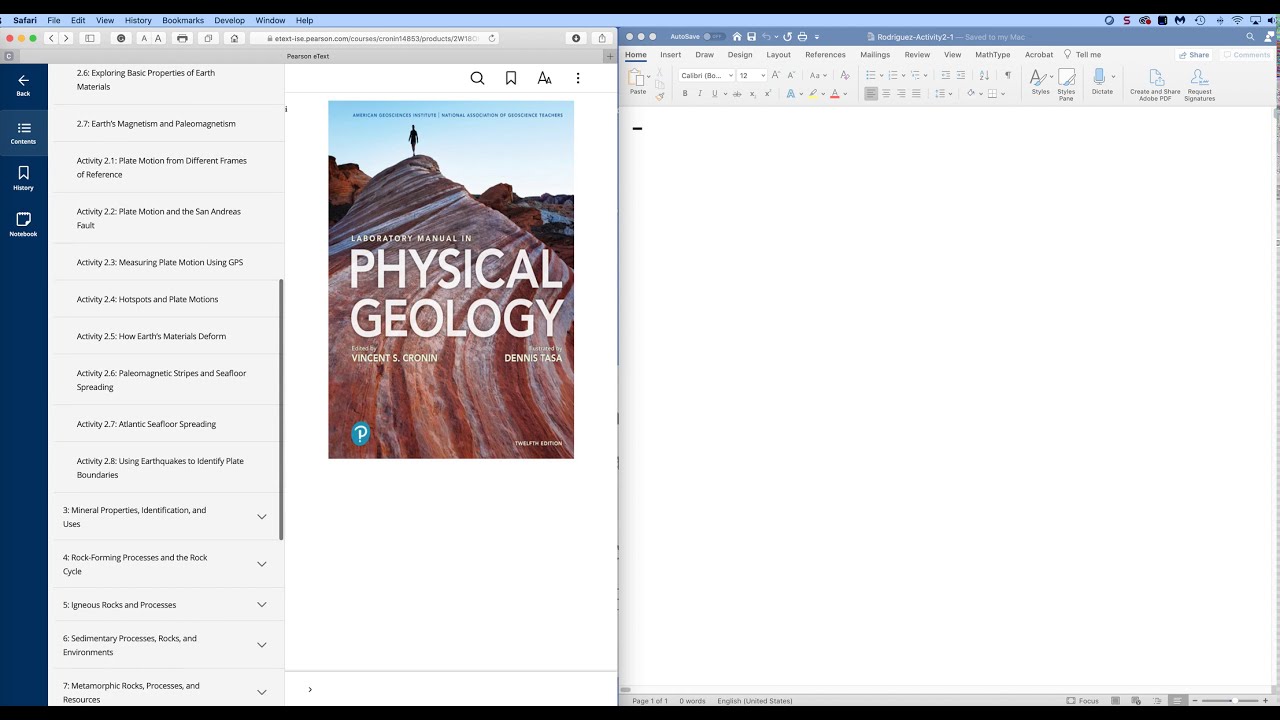Open Styles Pane in Word

[x=1066, y=84]
